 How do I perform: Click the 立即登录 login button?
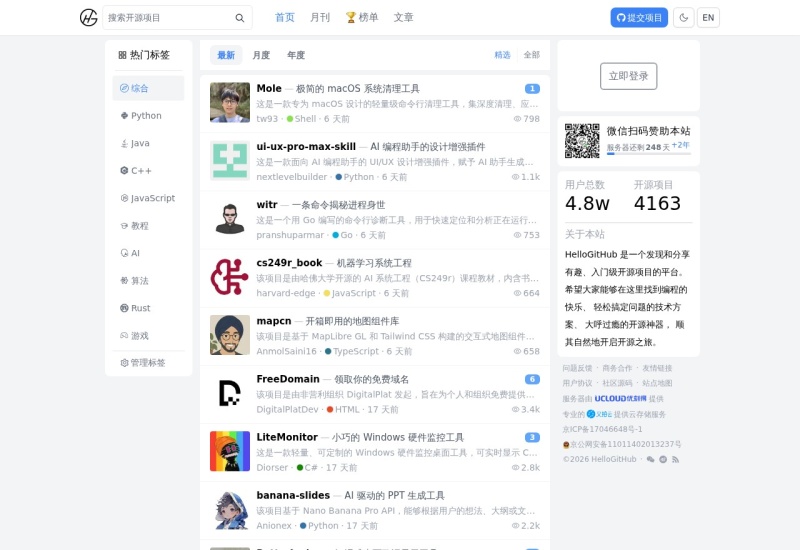[629, 76]
